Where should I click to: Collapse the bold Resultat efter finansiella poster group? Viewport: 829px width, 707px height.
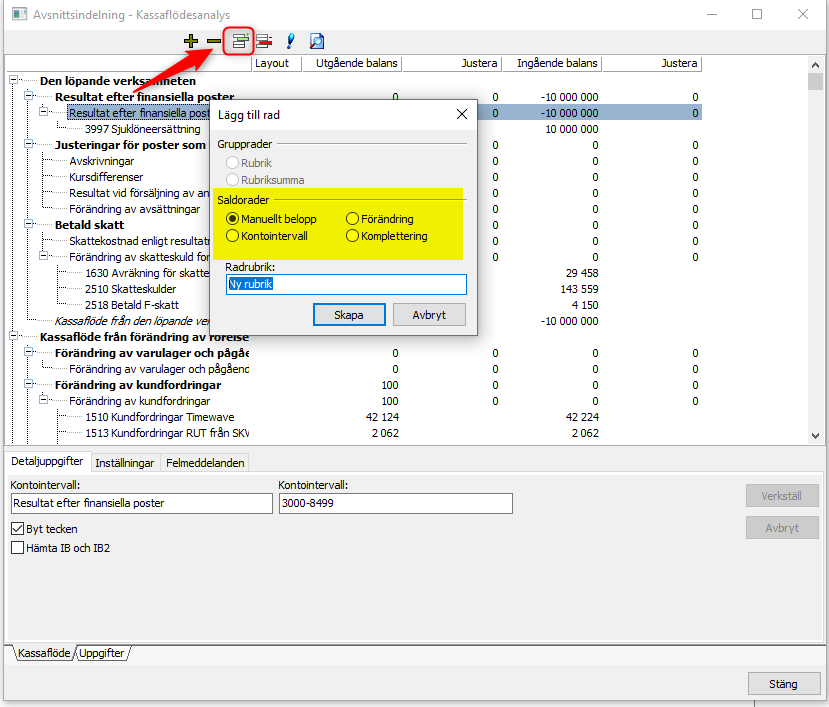point(29,96)
